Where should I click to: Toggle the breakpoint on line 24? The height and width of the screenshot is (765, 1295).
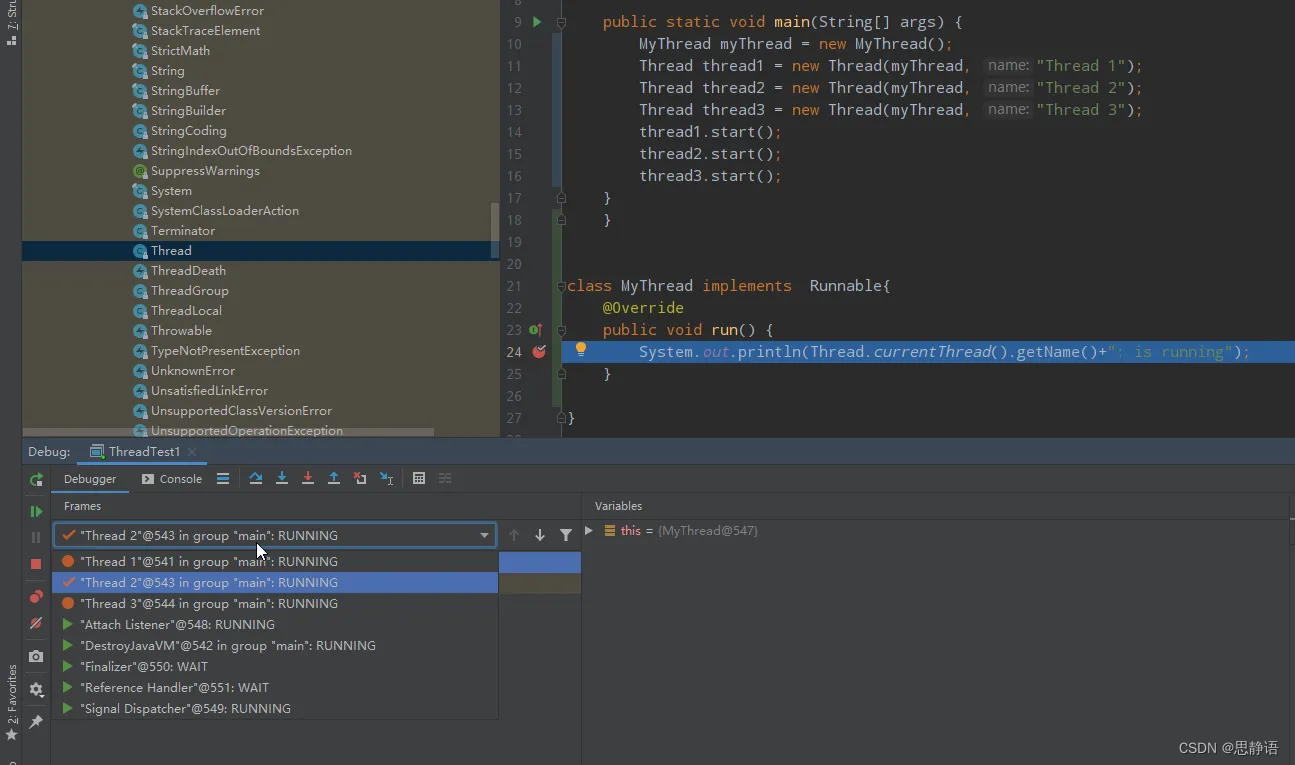click(x=539, y=352)
